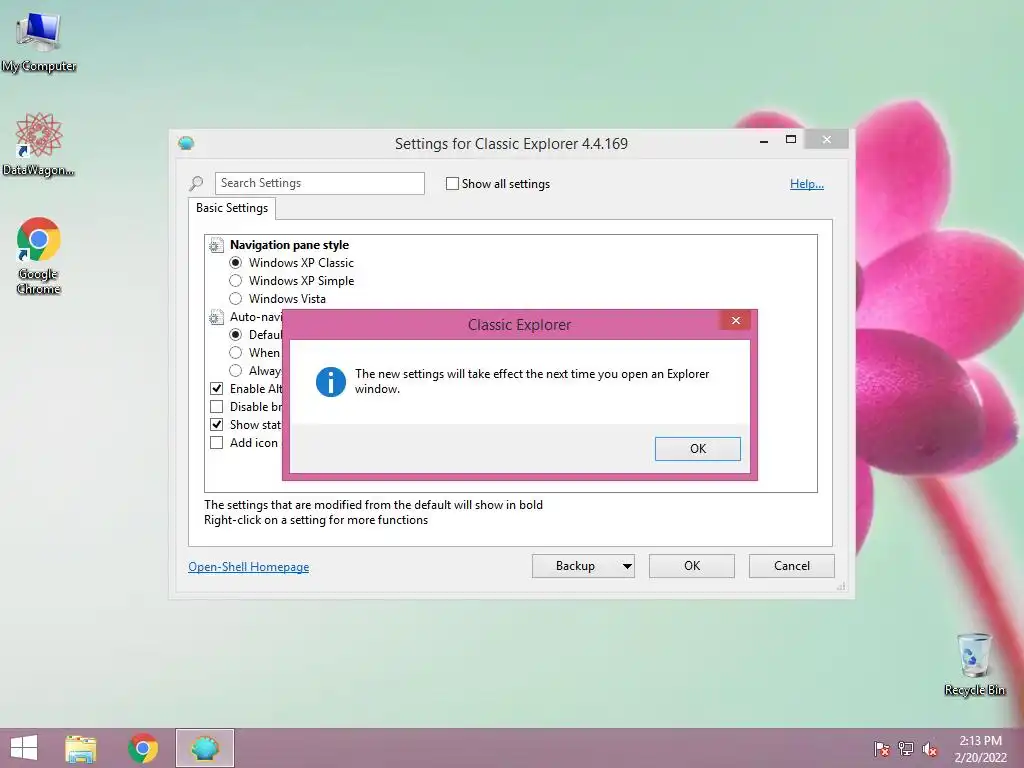1024x768 pixels.
Task: Open the DataWagon desktop shortcut
Action: point(39,144)
